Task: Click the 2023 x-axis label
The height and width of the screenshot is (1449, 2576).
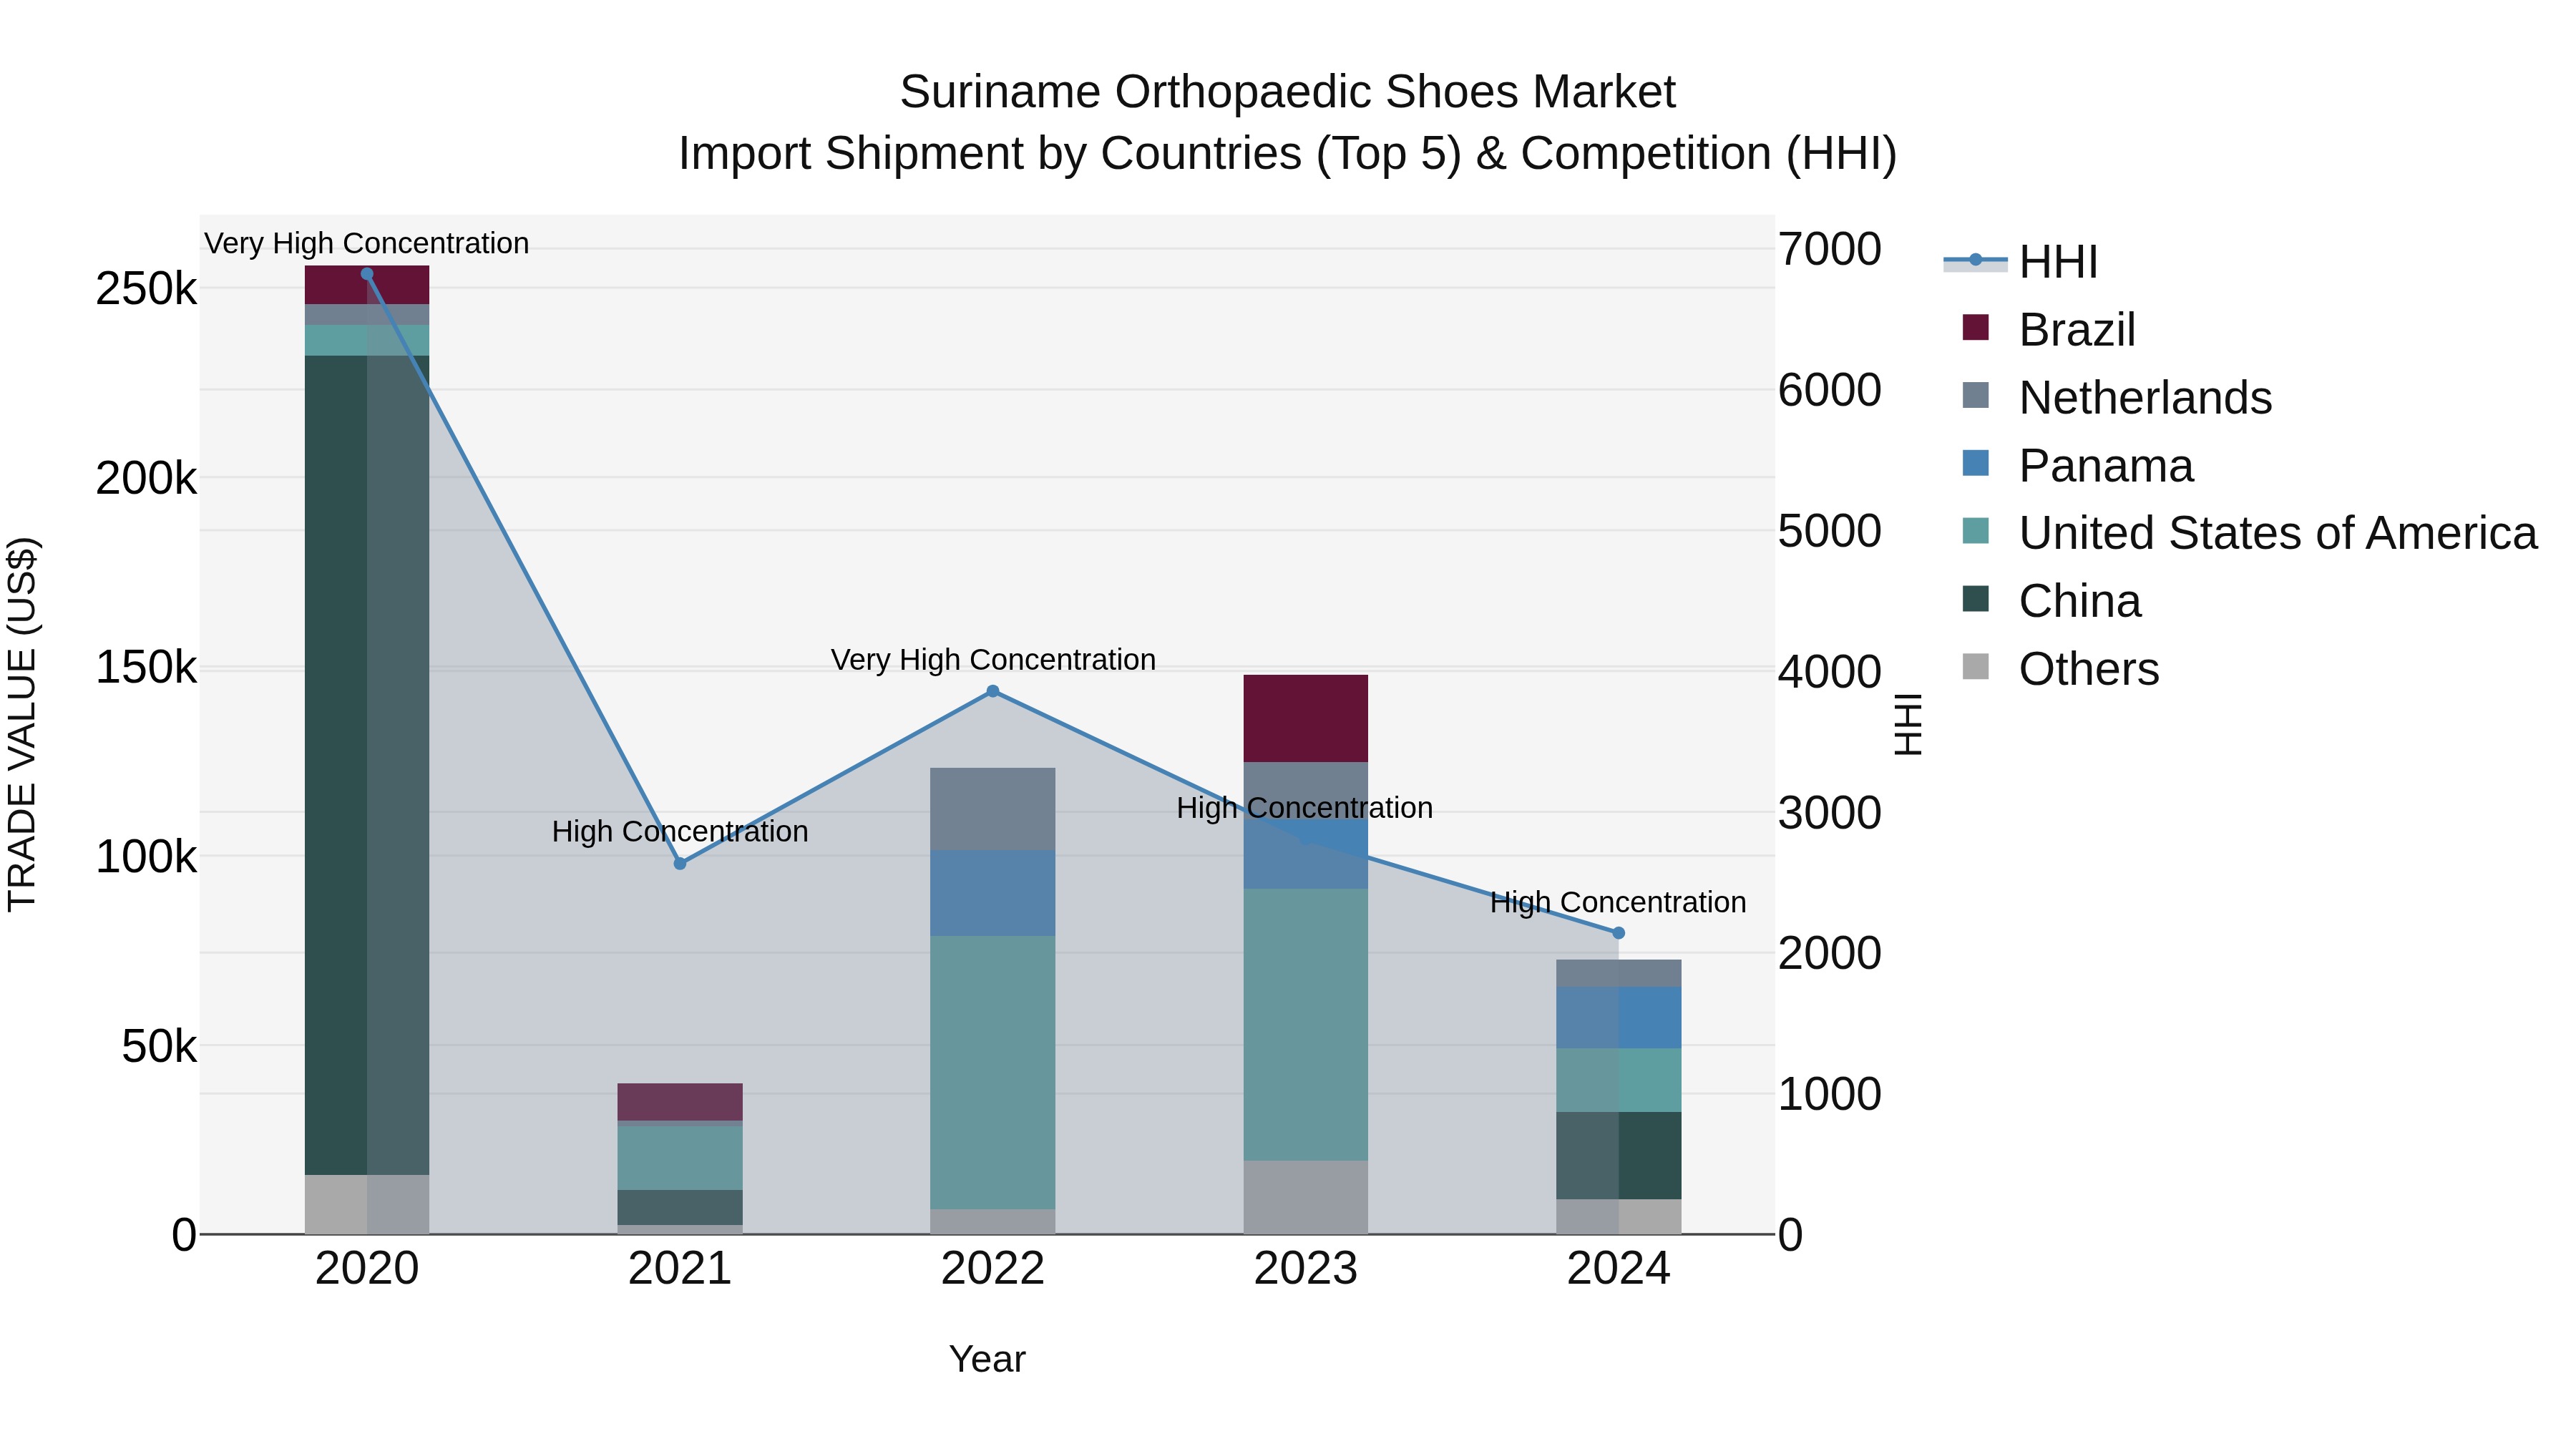Action: coord(1306,1269)
